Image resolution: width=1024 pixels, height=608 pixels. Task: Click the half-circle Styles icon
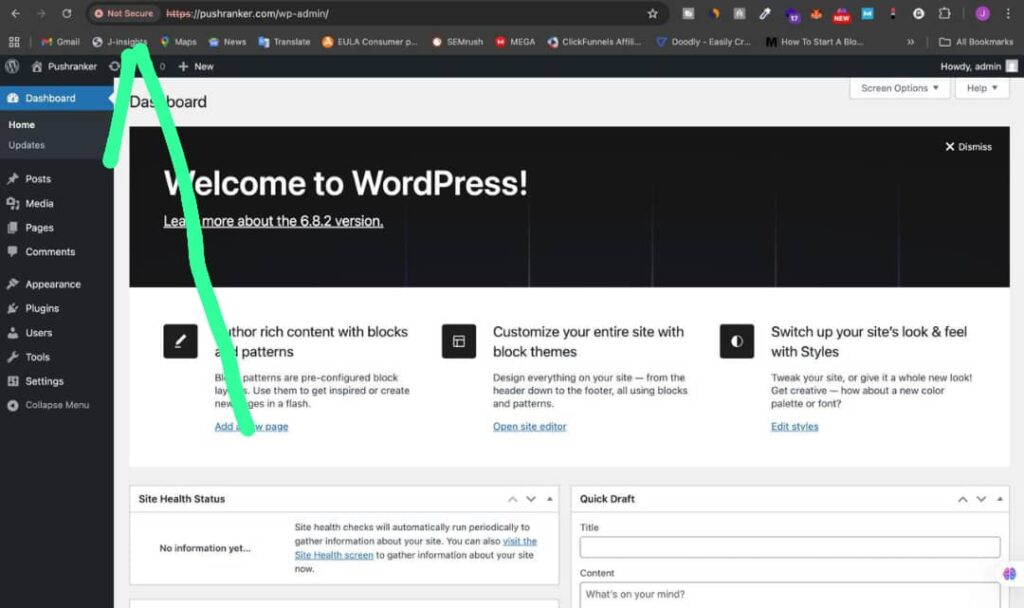pyautogui.click(x=737, y=341)
